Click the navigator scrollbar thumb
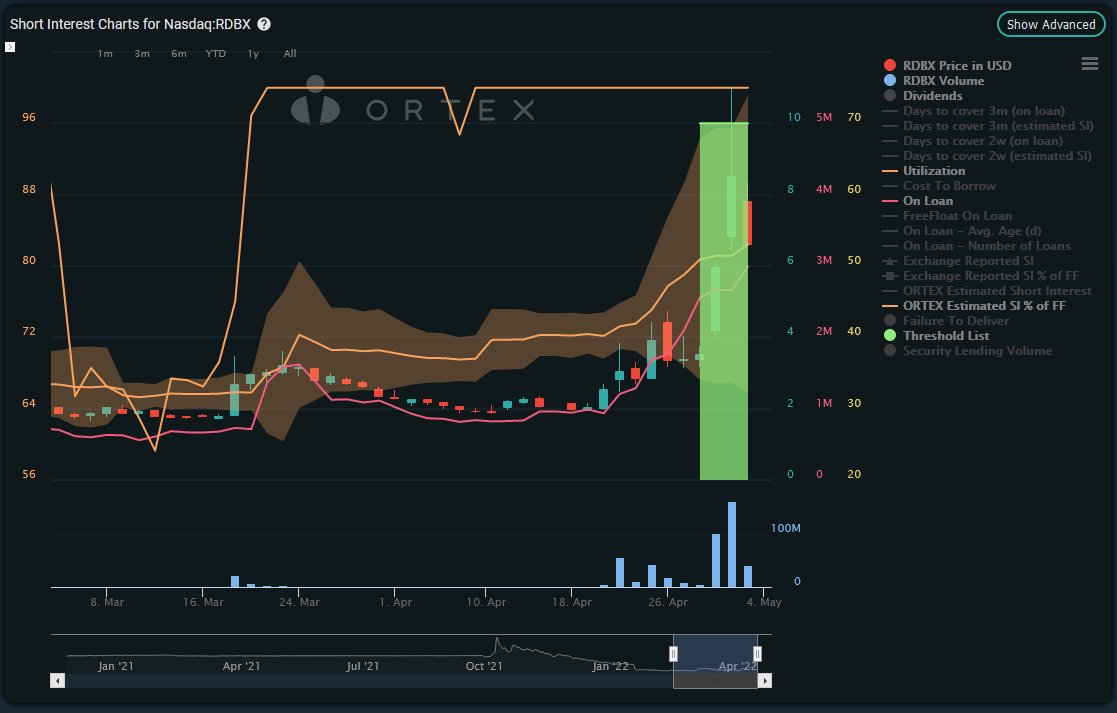 (715, 681)
